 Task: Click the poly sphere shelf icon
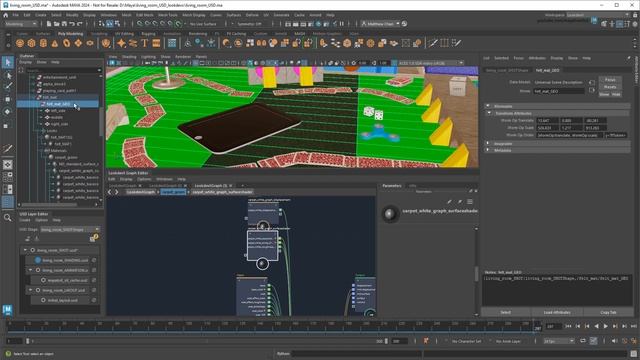(20, 43)
